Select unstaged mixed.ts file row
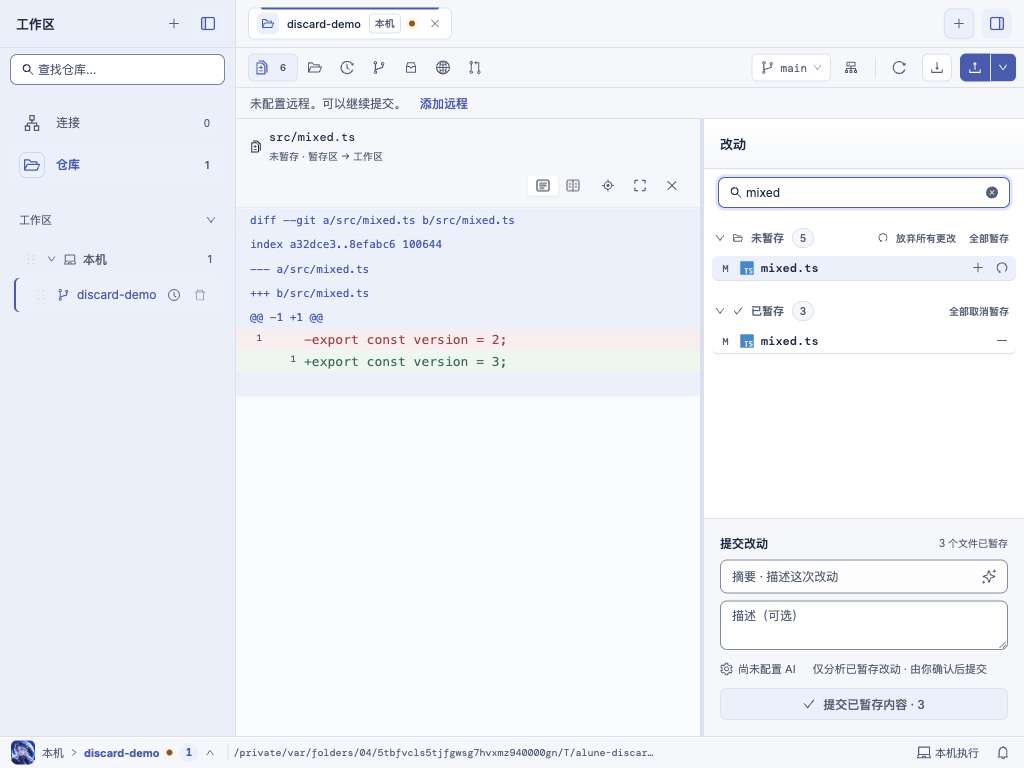Image resolution: width=1024 pixels, height=768 pixels. (x=863, y=268)
